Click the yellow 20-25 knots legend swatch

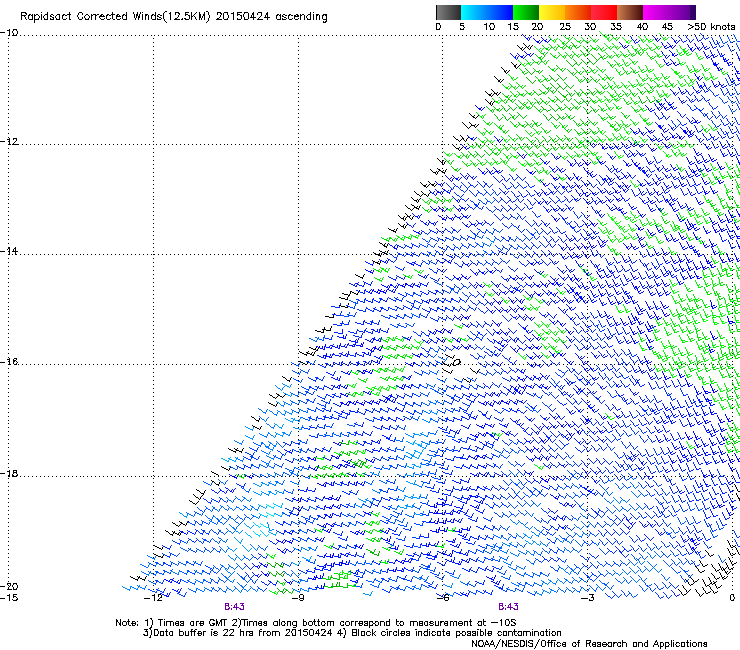(552, 12)
